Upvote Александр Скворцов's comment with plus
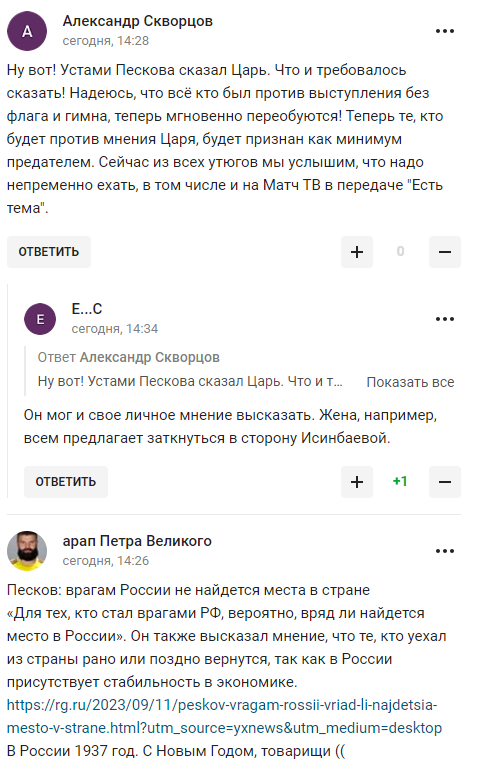Viewport: 481px width, 769px height. pos(357,252)
